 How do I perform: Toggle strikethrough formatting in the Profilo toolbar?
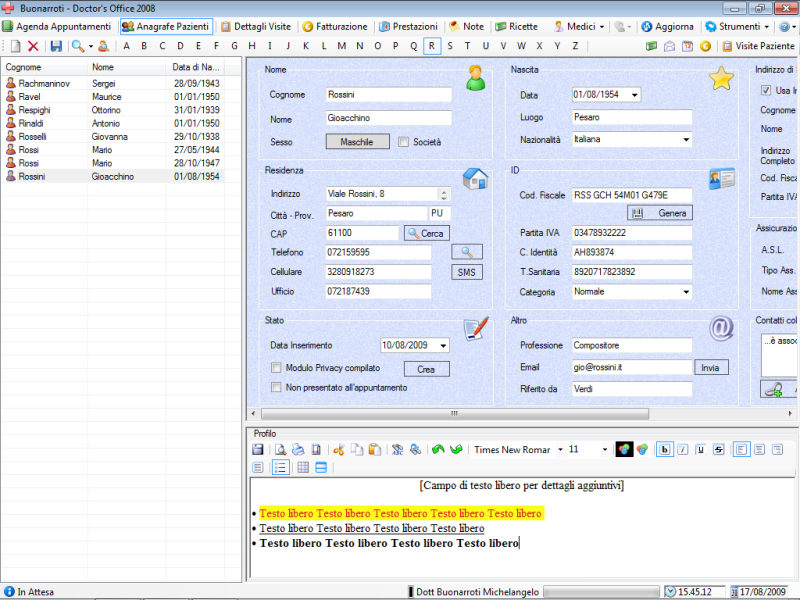[x=719, y=449]
